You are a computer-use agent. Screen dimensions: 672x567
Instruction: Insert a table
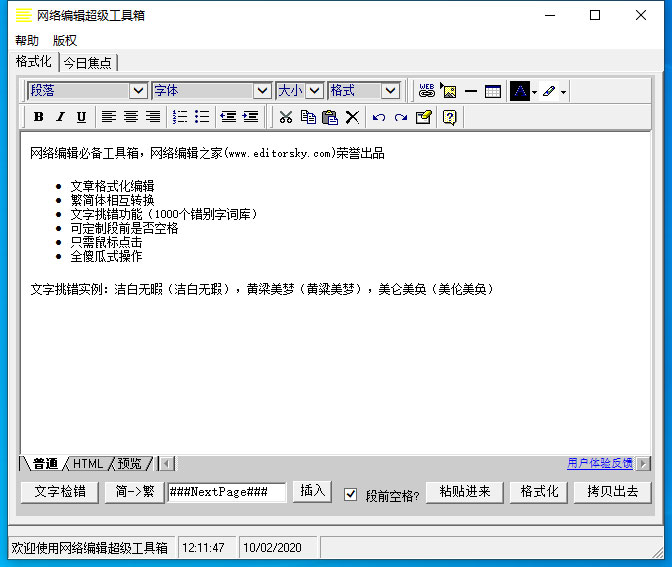pos(493,91)
